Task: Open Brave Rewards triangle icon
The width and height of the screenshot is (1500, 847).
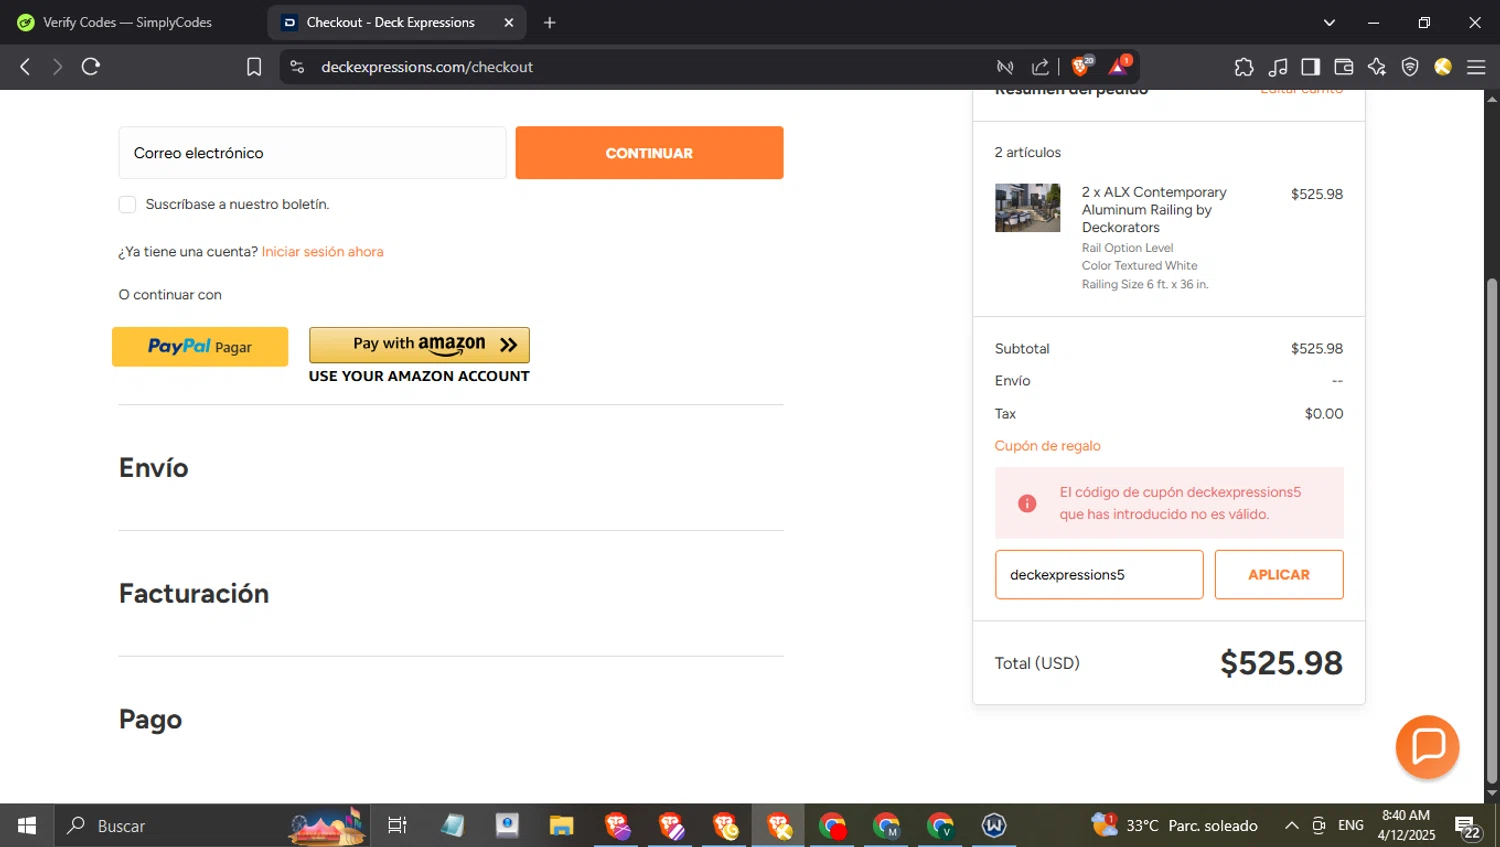Action: coord(1118,66)
